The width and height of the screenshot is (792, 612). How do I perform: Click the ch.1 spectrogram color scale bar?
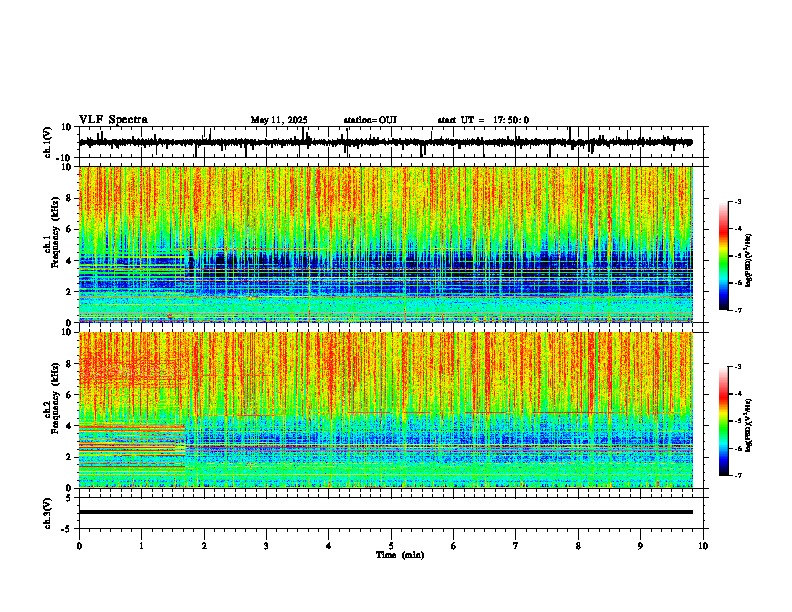click(x=724, y=256)
